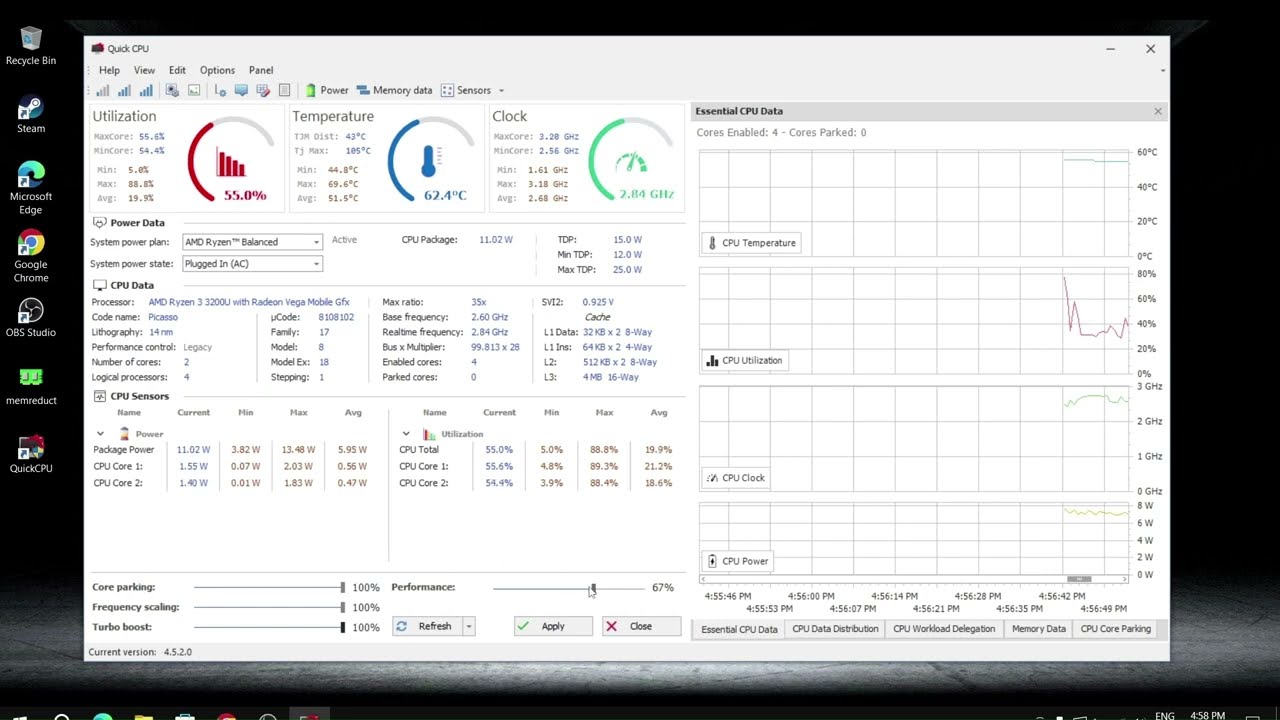This screenshot has width=1280, height=720.
Task: Open the Edit menu
Action: tap(177, 70)
